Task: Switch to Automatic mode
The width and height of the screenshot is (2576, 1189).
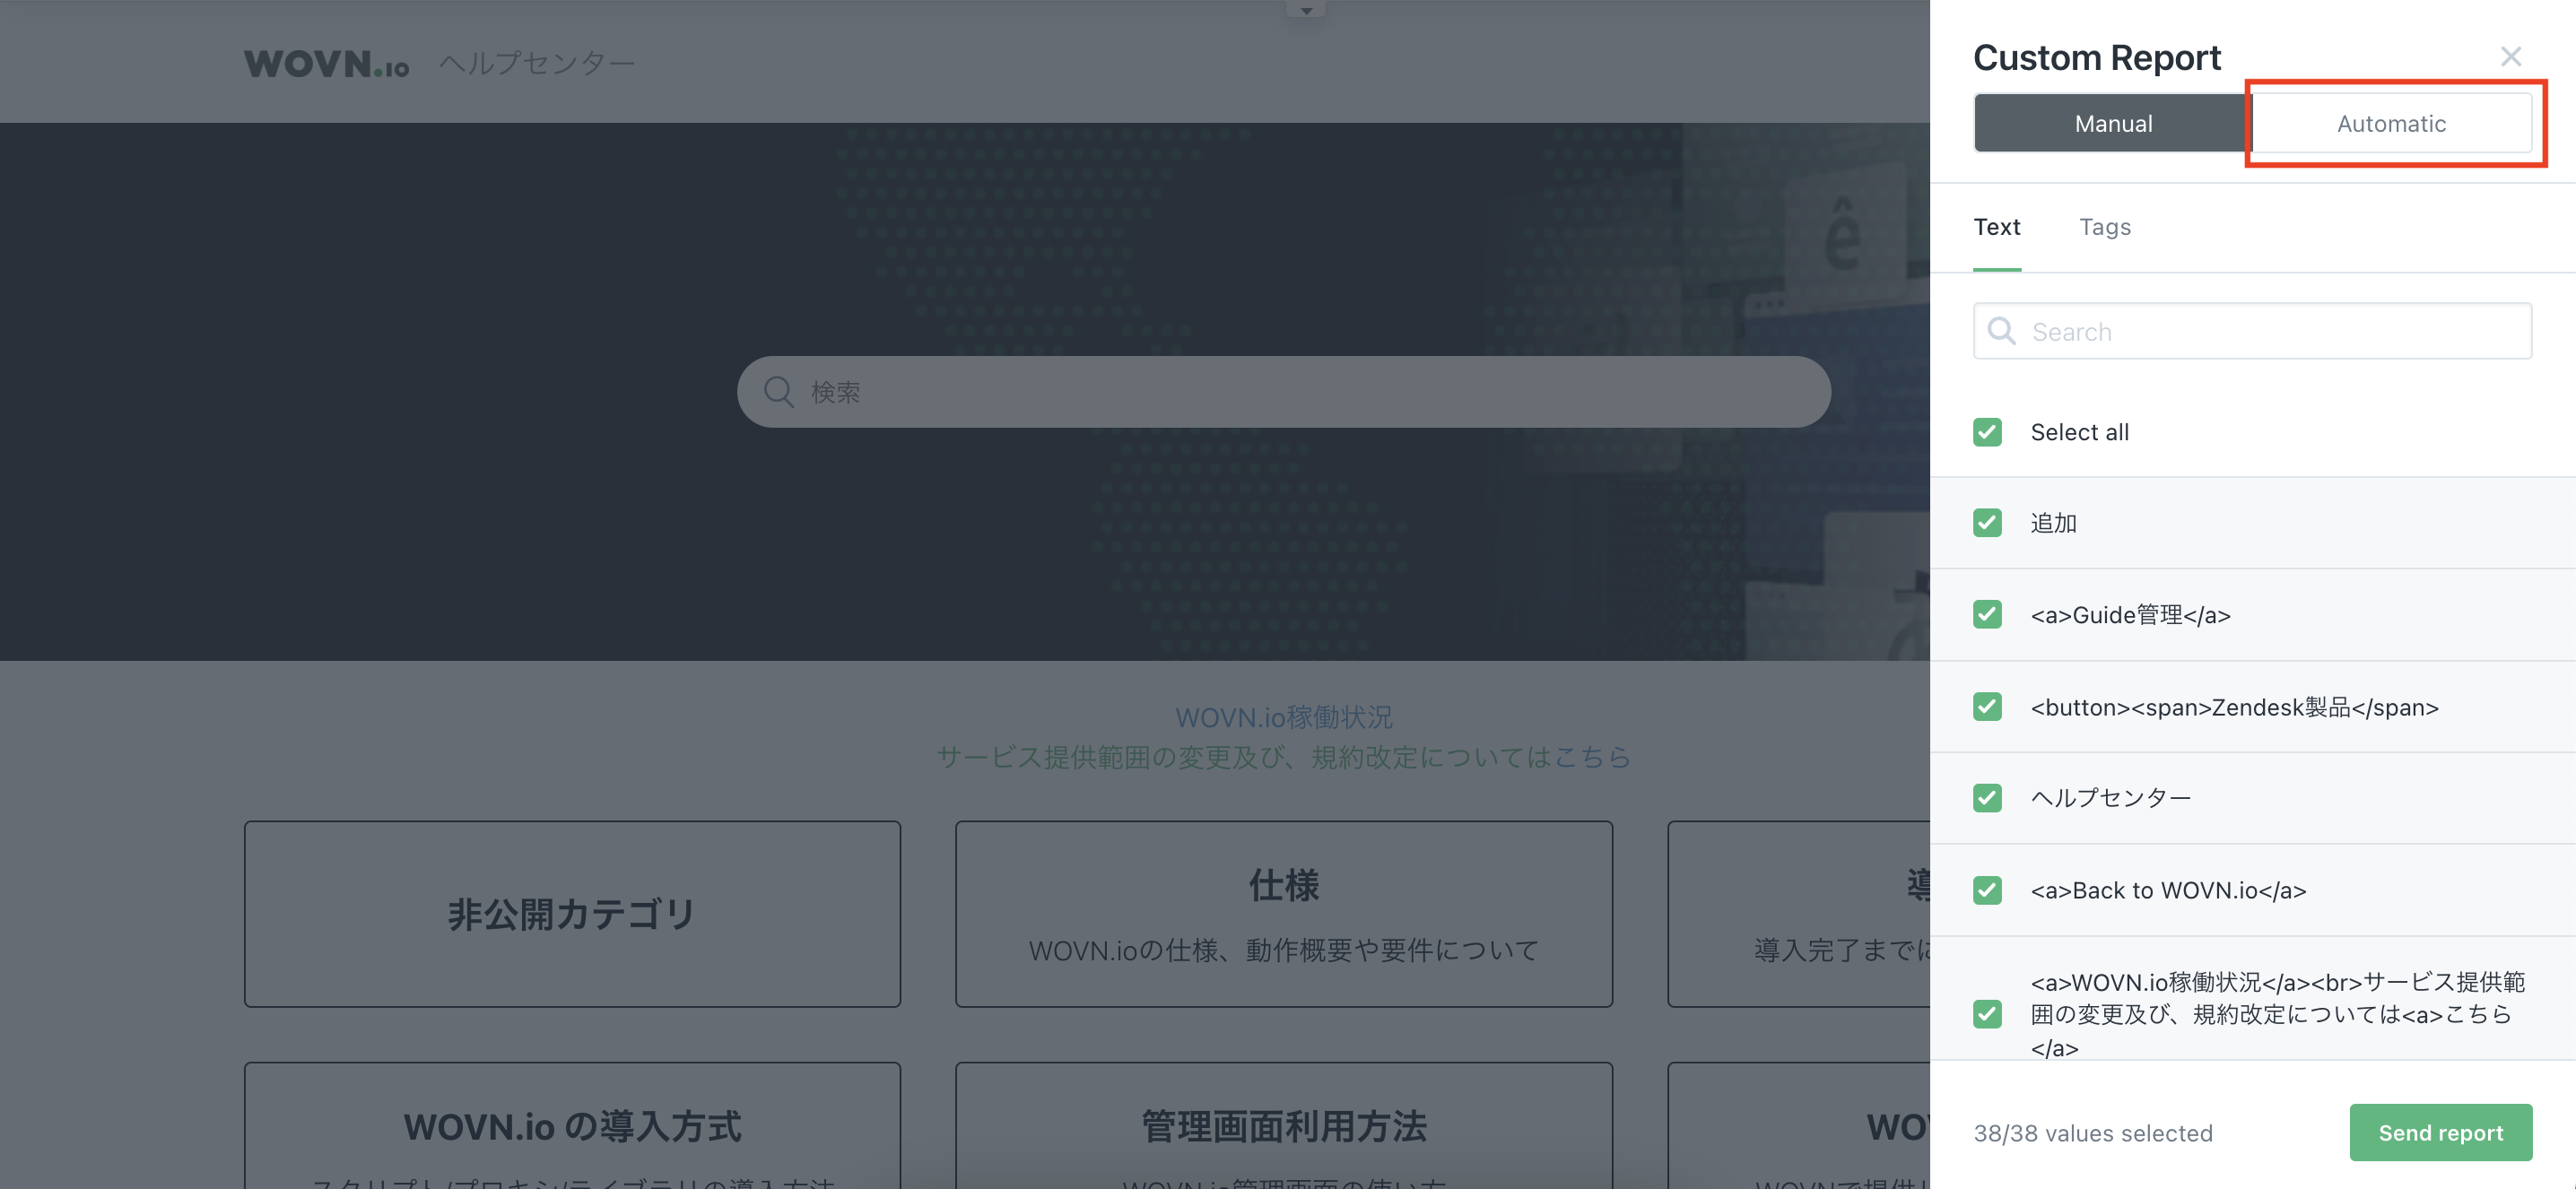Action: pos(2391,124)
